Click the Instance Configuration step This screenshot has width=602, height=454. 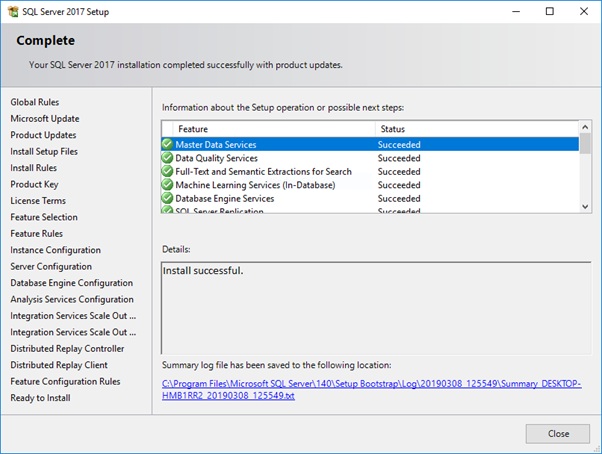(56, 250)
